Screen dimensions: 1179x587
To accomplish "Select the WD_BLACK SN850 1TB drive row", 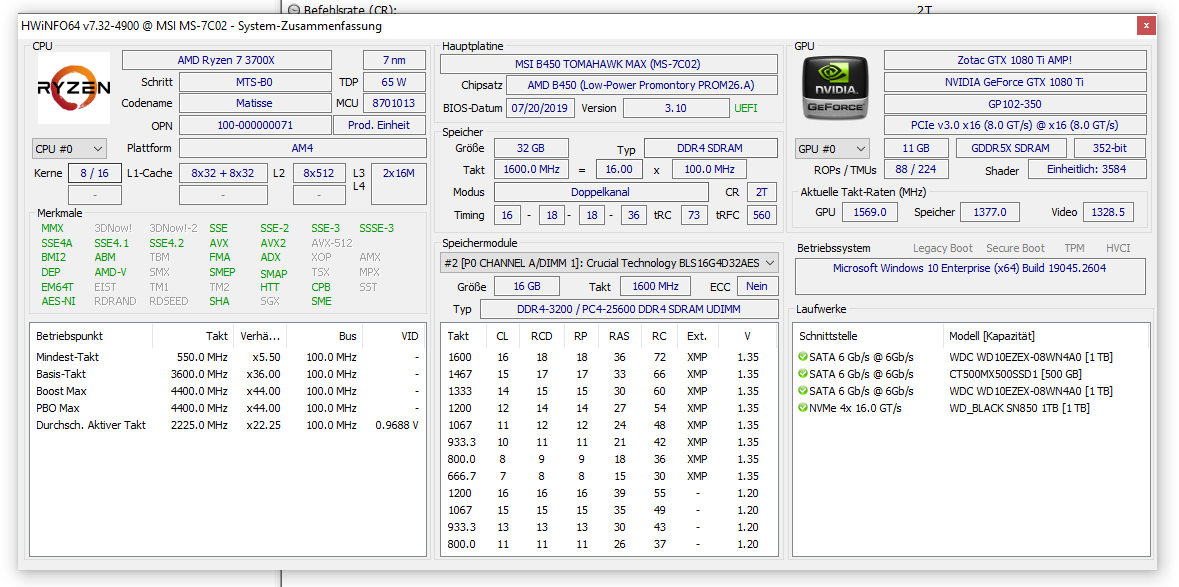I will point(970,408).
